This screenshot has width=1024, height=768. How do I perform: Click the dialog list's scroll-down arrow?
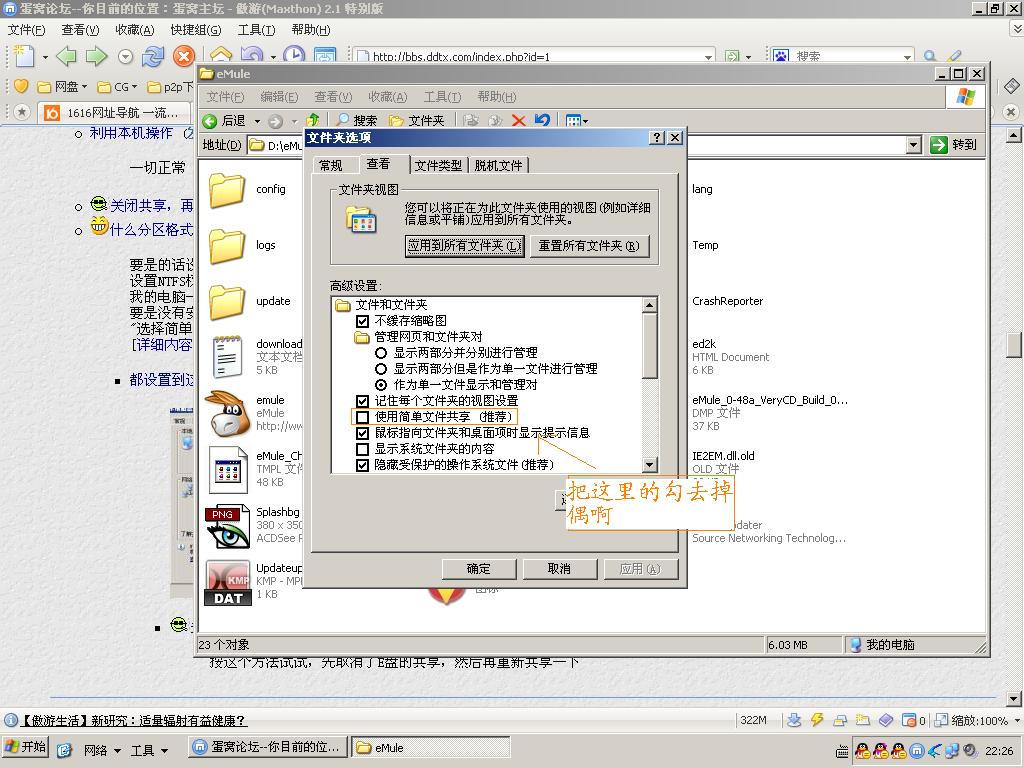tap(649, 465)
